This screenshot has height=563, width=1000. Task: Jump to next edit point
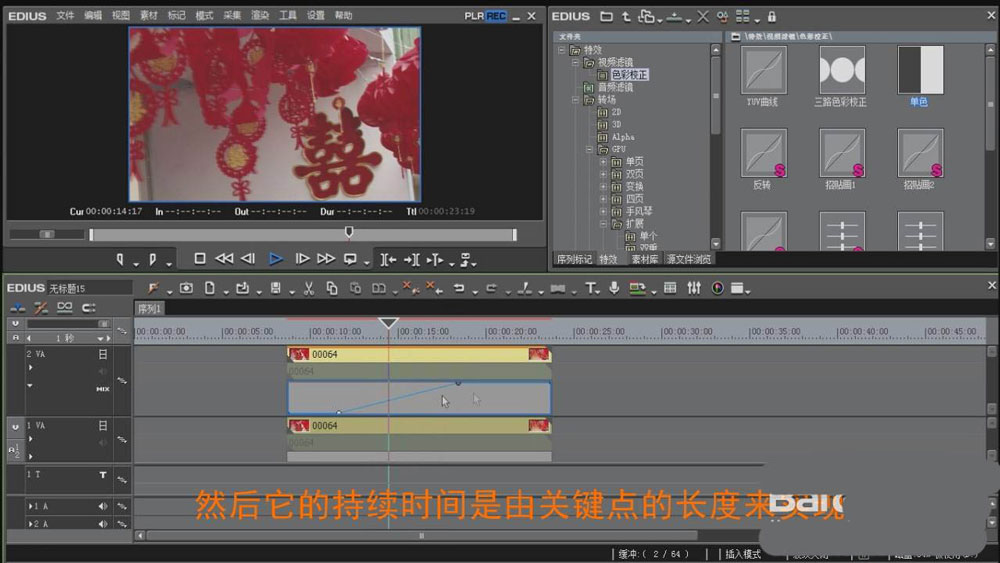(x=412, y=260)
